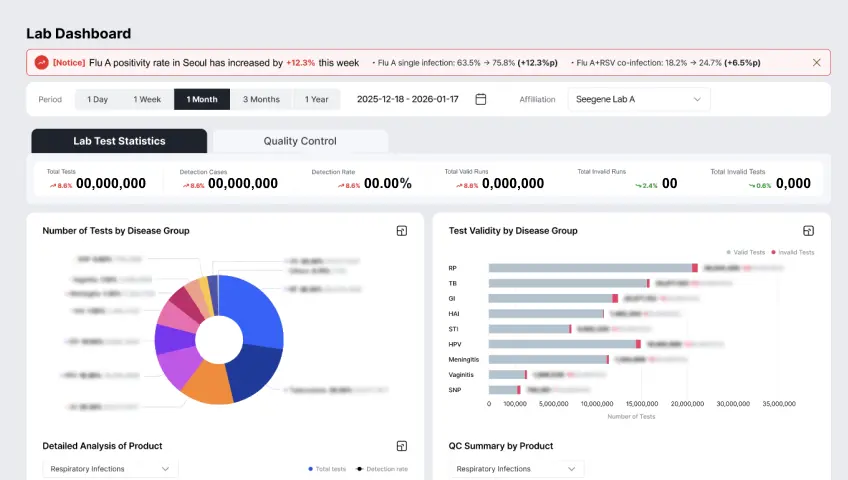
Task: Open Respiratory Infections dropdown under Detailed Analysis
Action: coord(110,469)
